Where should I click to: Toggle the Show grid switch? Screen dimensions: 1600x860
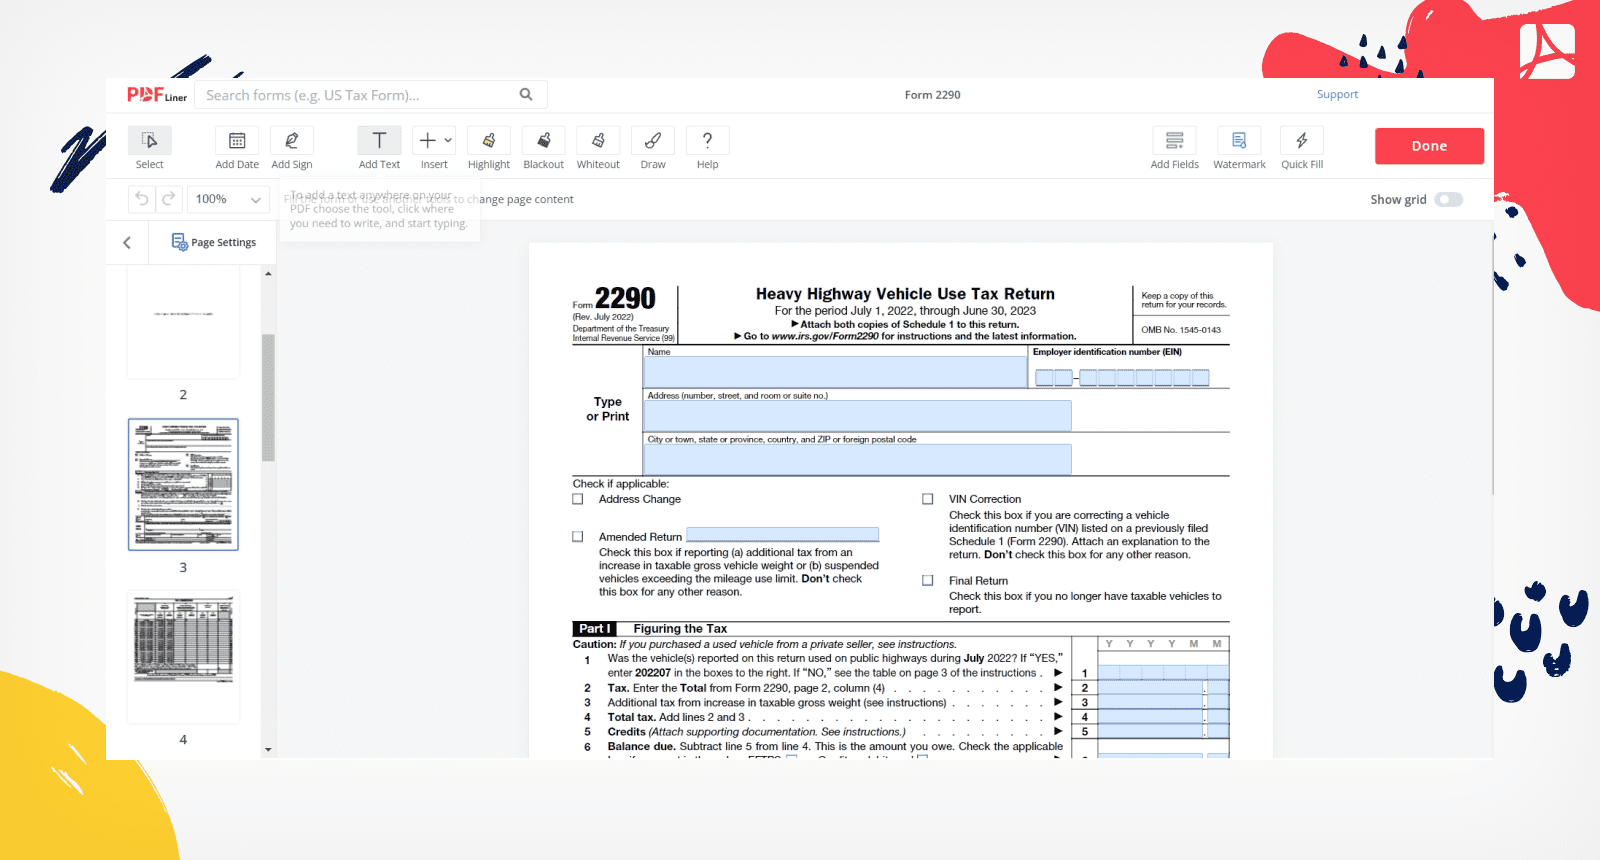pyautogui.click(x=1448, y=200)
